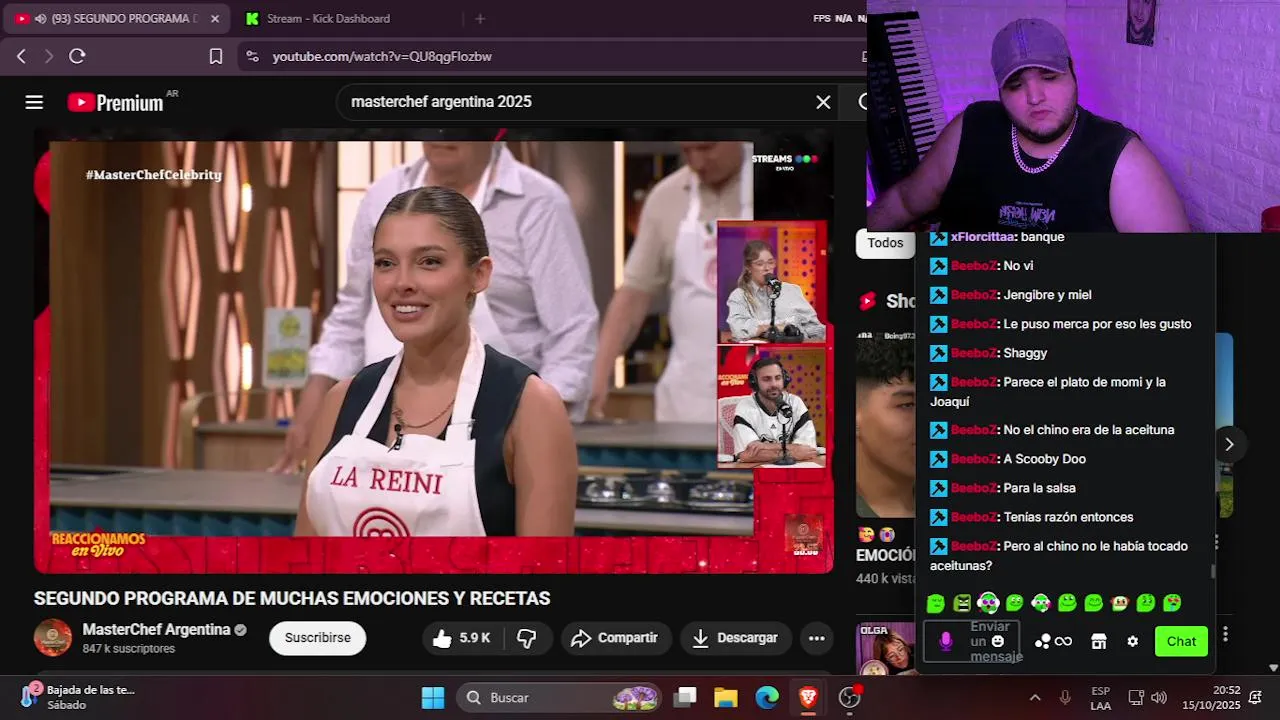The image size is (1280, 720).
Task: Open clock showing 20:52 15/10/2025
Action: (1211, 697)
